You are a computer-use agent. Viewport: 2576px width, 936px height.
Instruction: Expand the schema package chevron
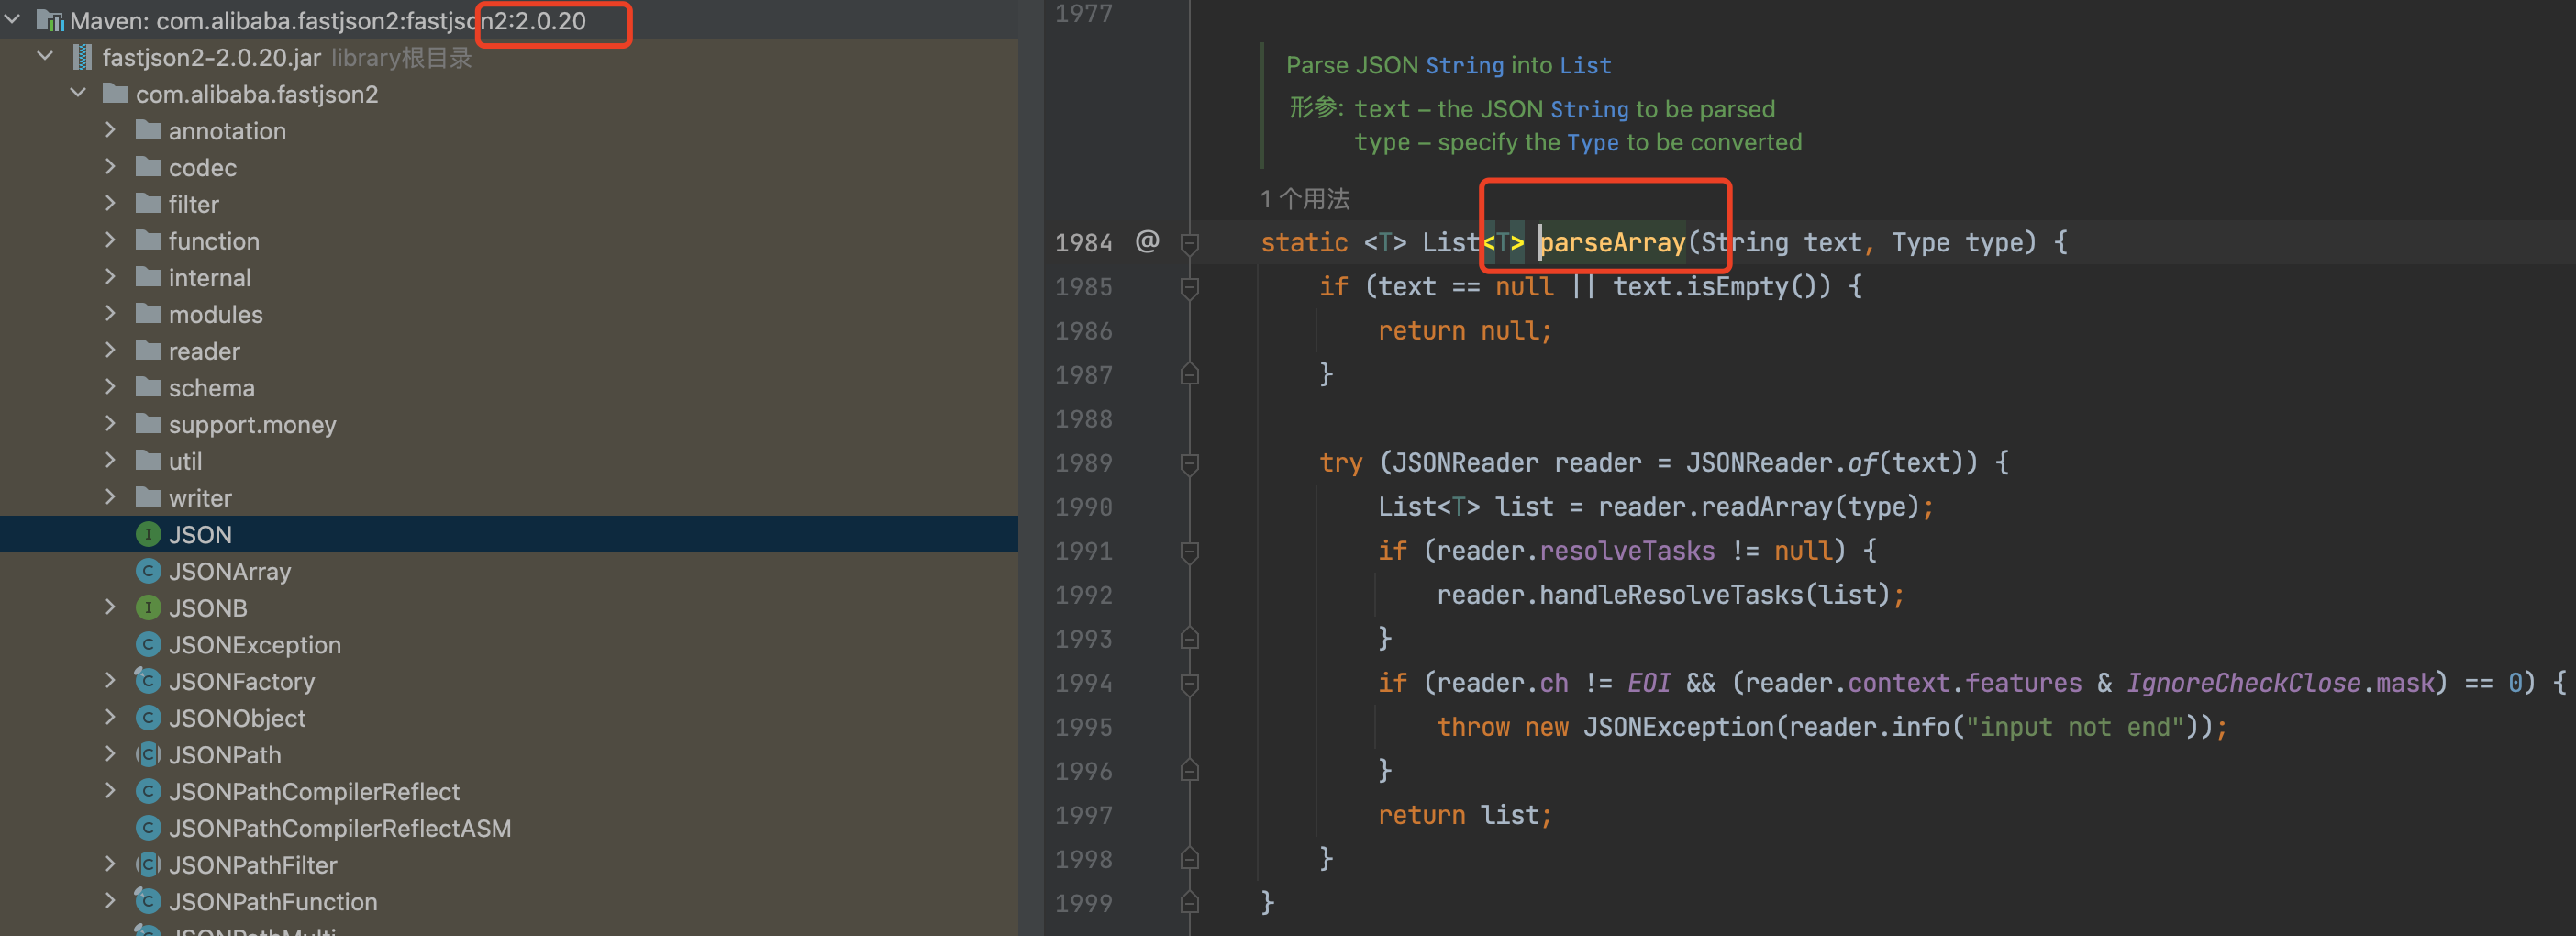pos(111,387)
